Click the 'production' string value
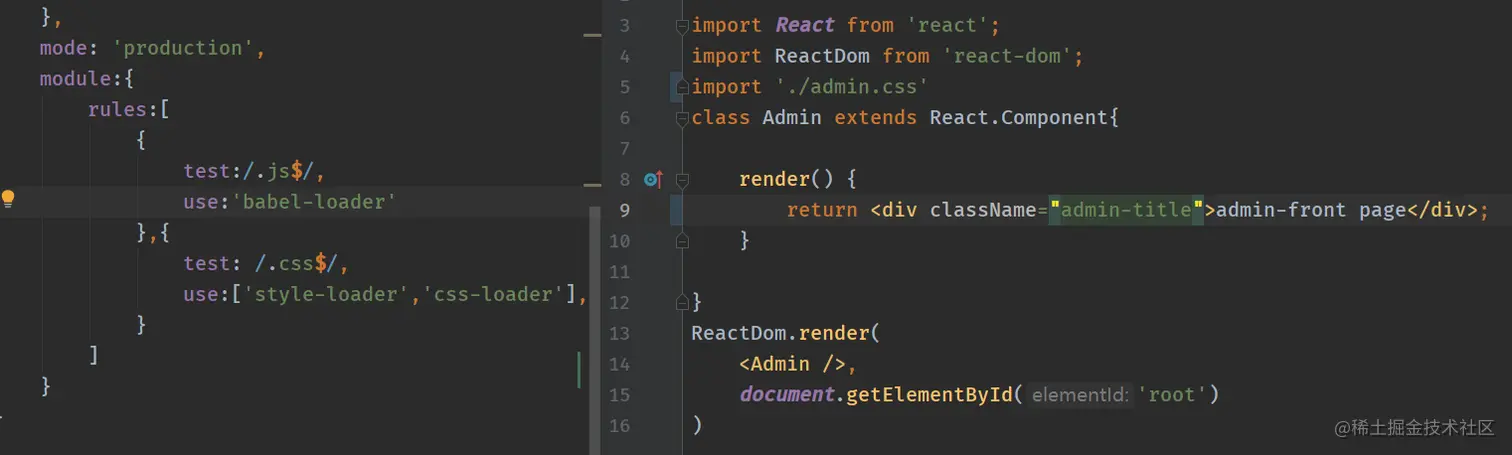The width and height of the screenshot is (1512, 455). point(184,48)
